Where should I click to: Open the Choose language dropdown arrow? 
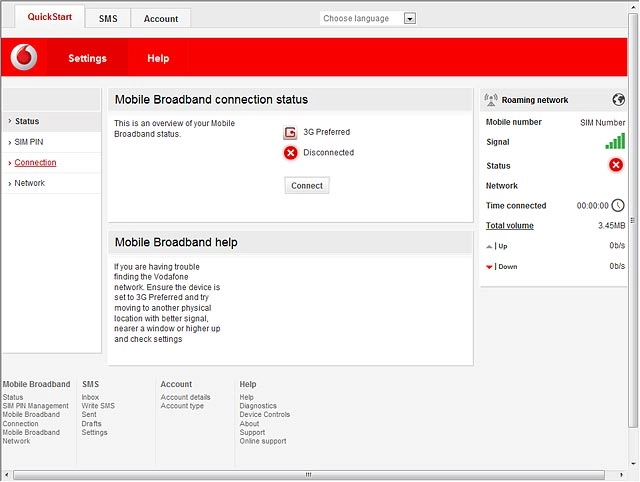click(410, 18)
